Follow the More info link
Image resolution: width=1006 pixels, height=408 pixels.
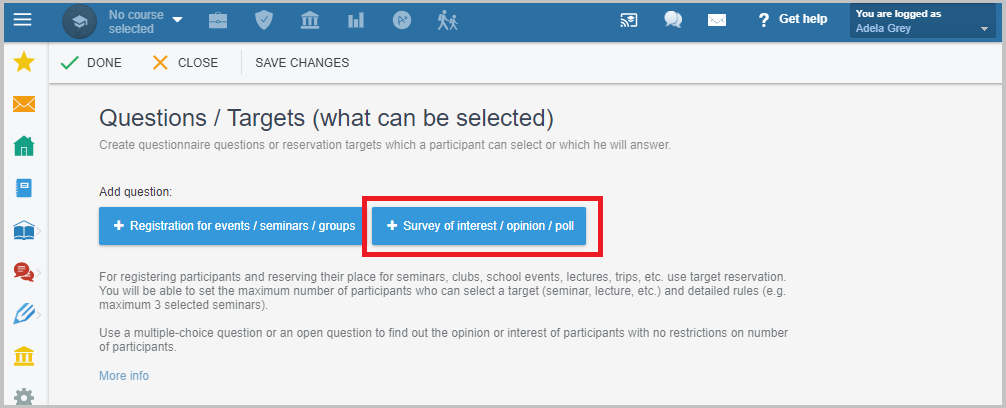tap(124, 375)
